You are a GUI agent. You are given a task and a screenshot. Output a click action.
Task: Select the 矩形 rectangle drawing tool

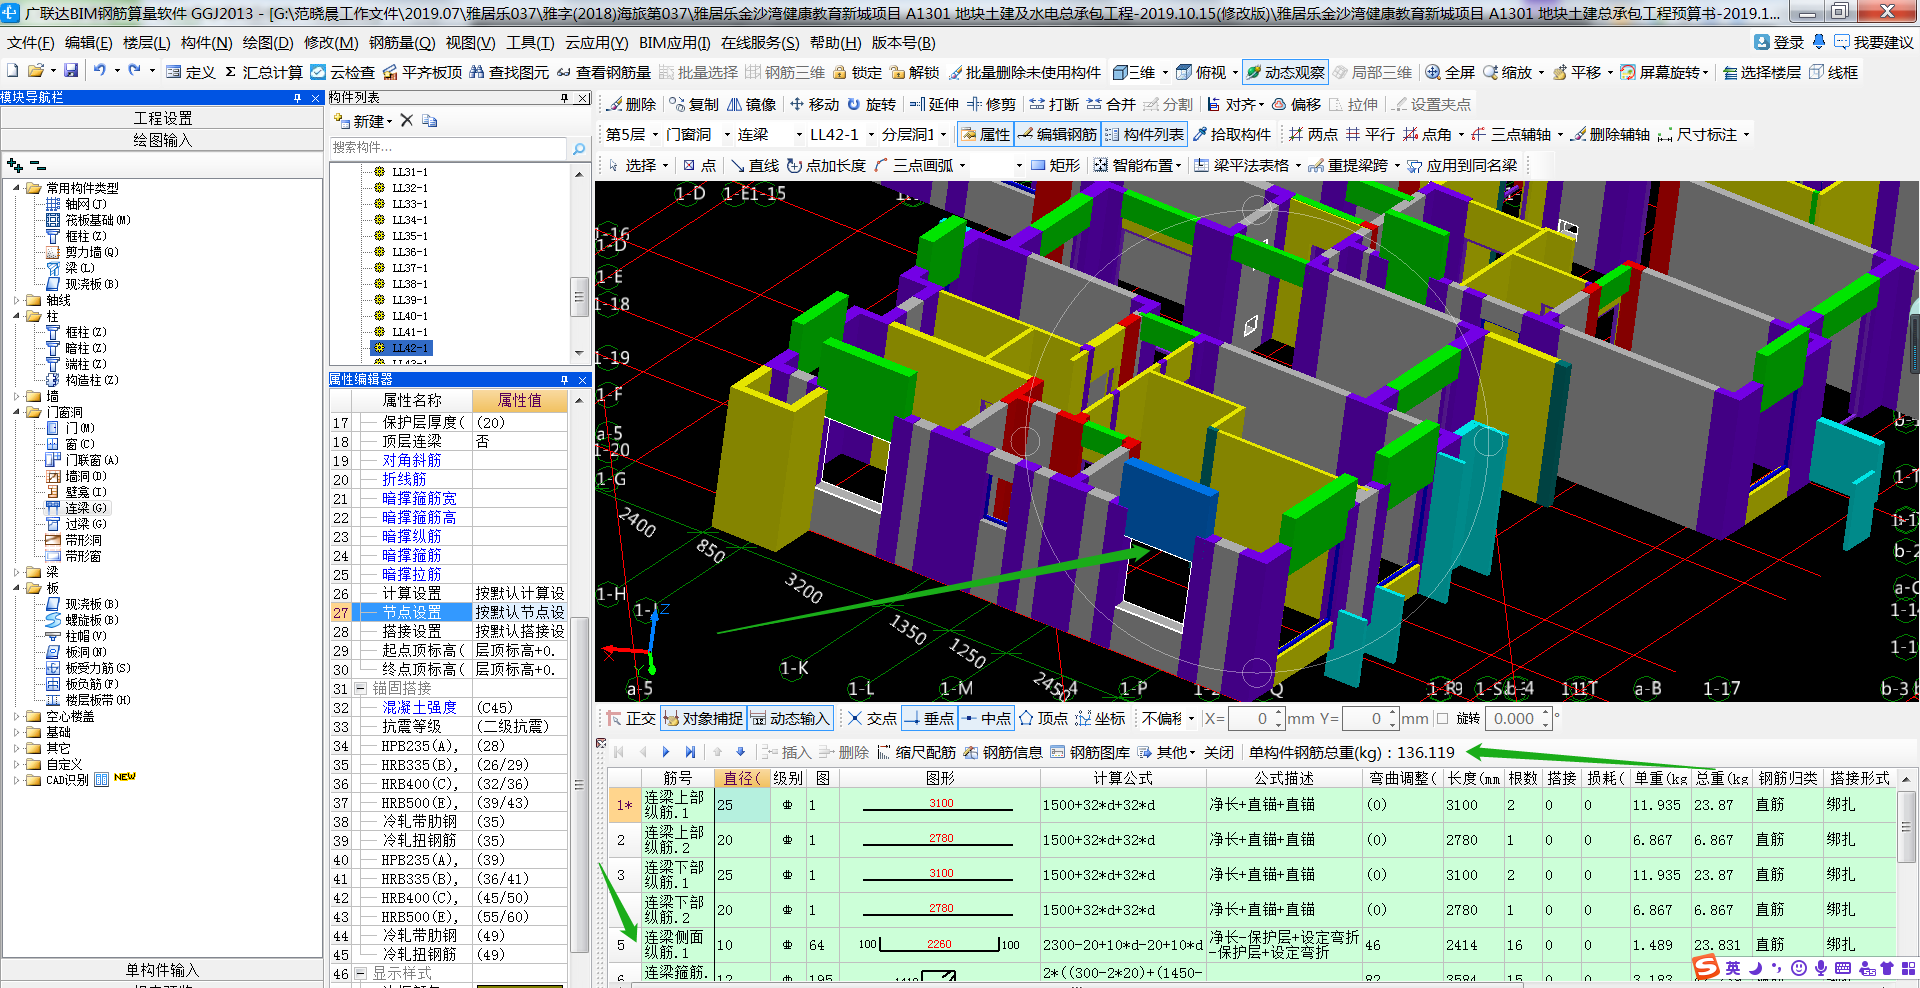coord(1055,165)
